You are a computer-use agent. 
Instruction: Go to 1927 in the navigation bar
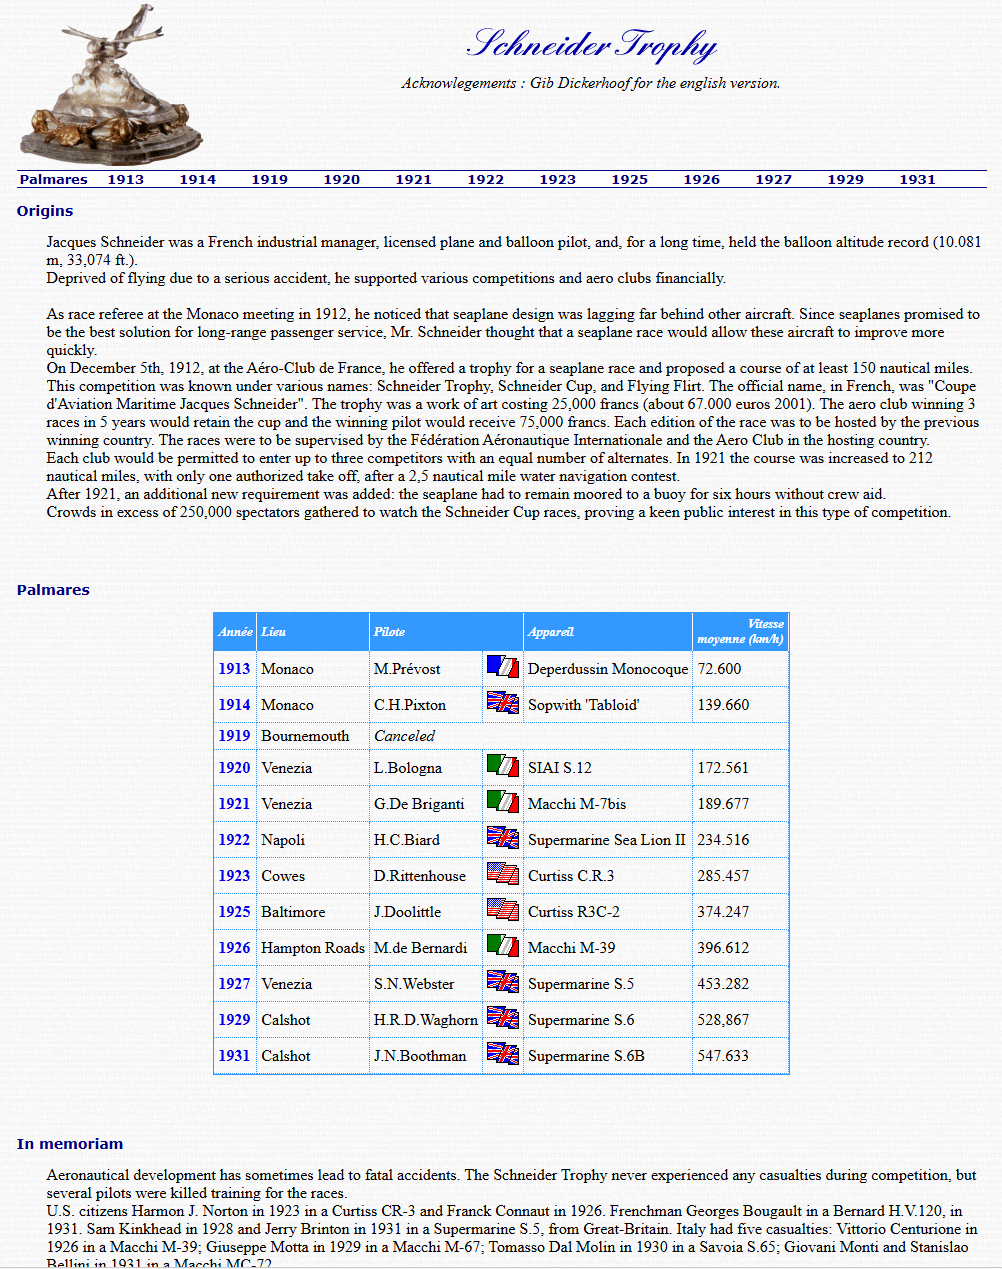click(774, 180)
